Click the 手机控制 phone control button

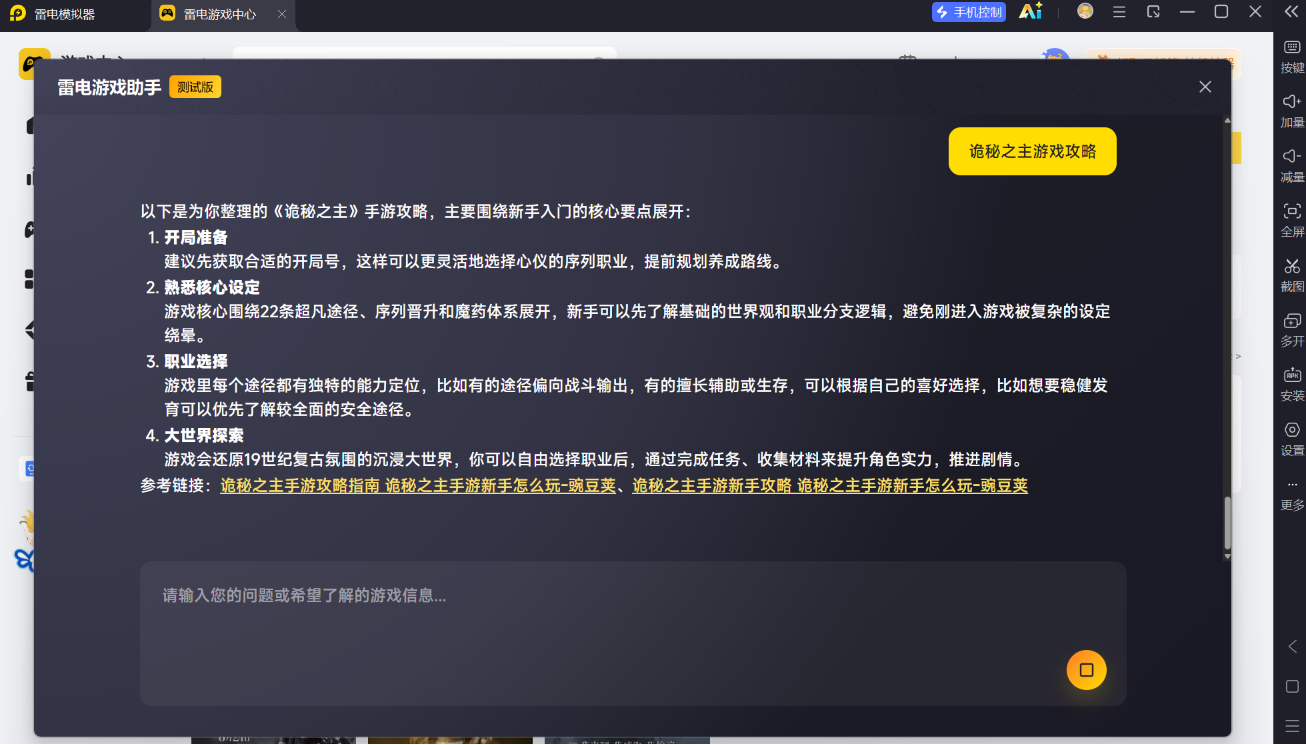(x=969, y=12)
